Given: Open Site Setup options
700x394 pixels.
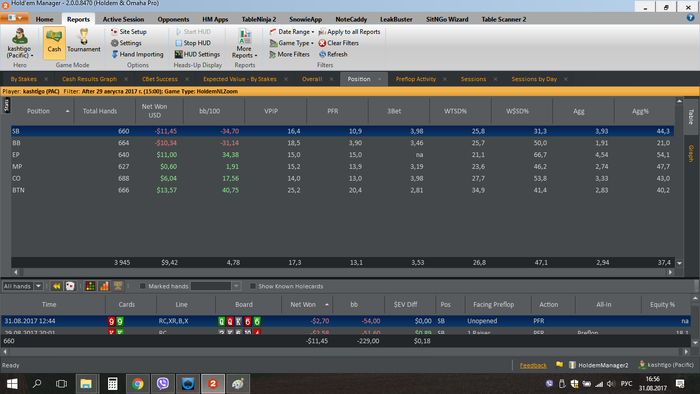Looking at the screenshot, I should click(129, 32).
